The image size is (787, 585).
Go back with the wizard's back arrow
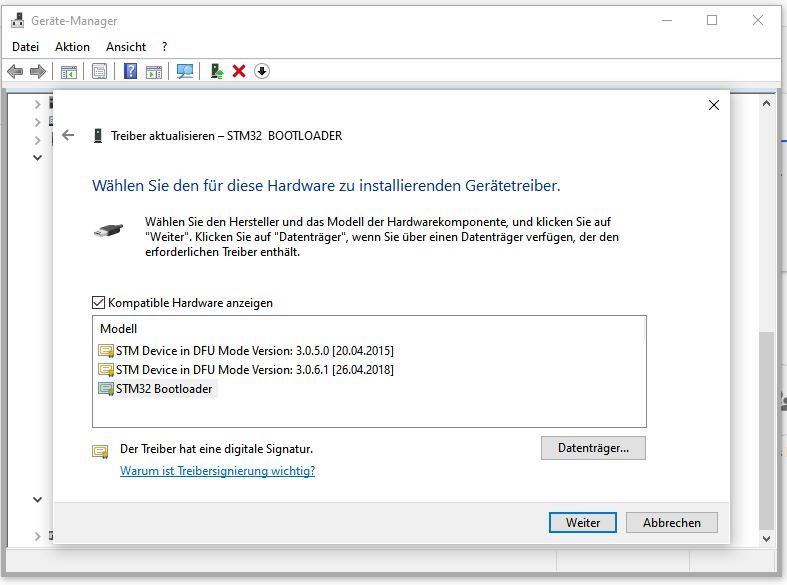pos(68,135)
